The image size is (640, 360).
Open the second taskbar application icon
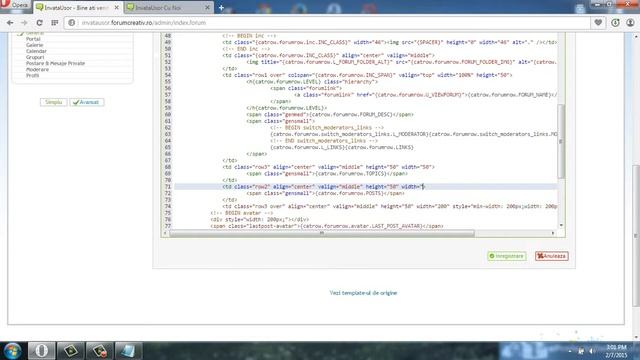coord(70,351)
